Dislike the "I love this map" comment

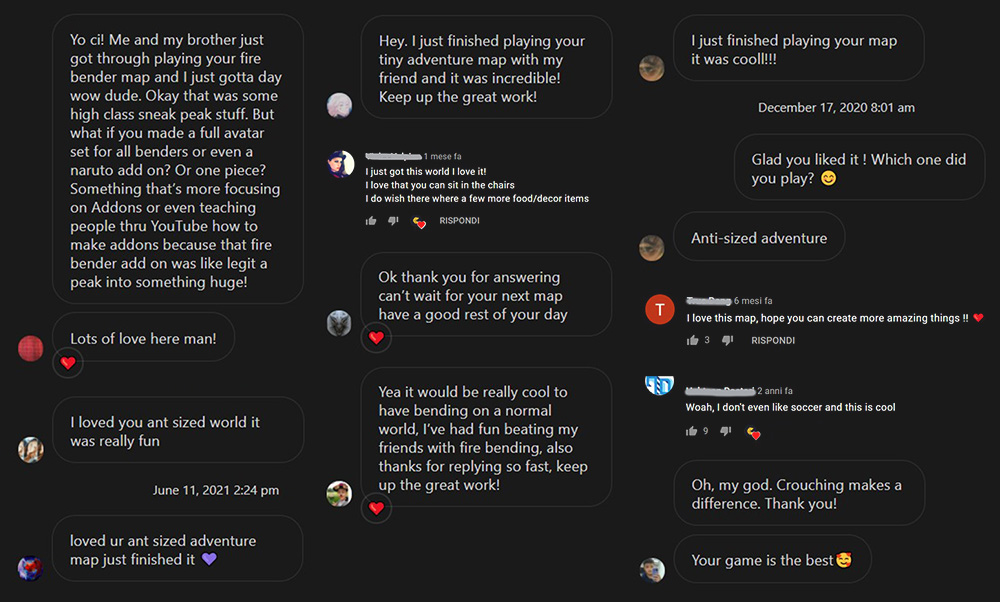coord(727,340)
